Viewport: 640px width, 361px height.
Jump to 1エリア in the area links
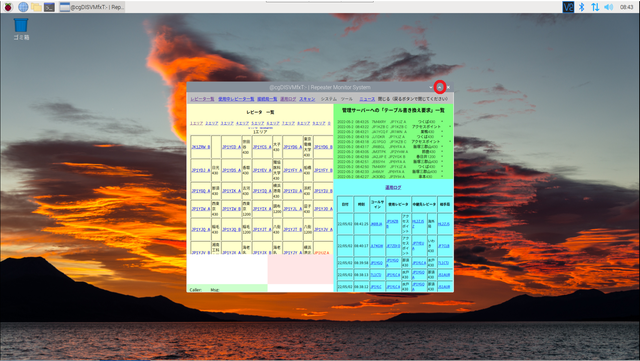(x=196, y=123)
